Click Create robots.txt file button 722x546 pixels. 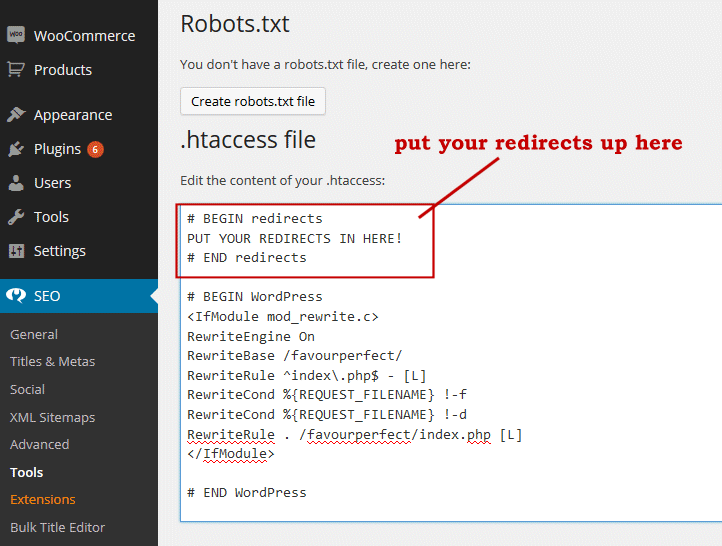(x=253, y=101)
